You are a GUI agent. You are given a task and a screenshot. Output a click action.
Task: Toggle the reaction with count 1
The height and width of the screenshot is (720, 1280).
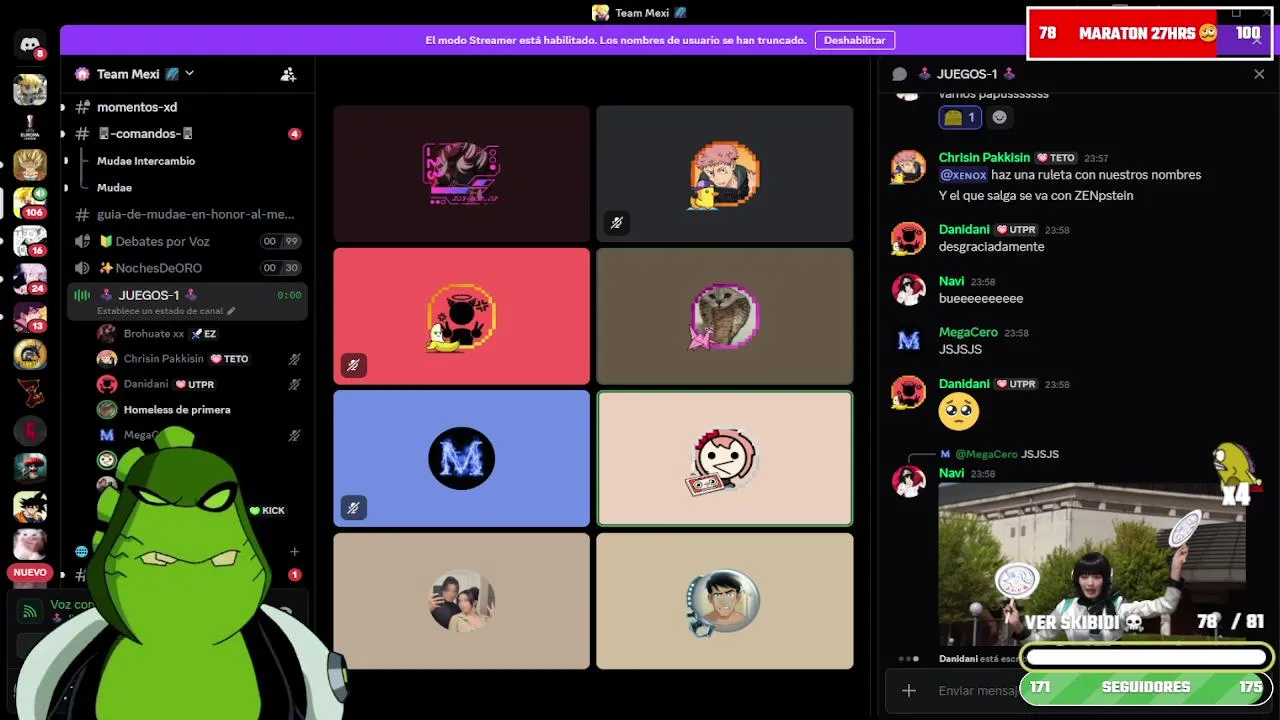[959, 117]
